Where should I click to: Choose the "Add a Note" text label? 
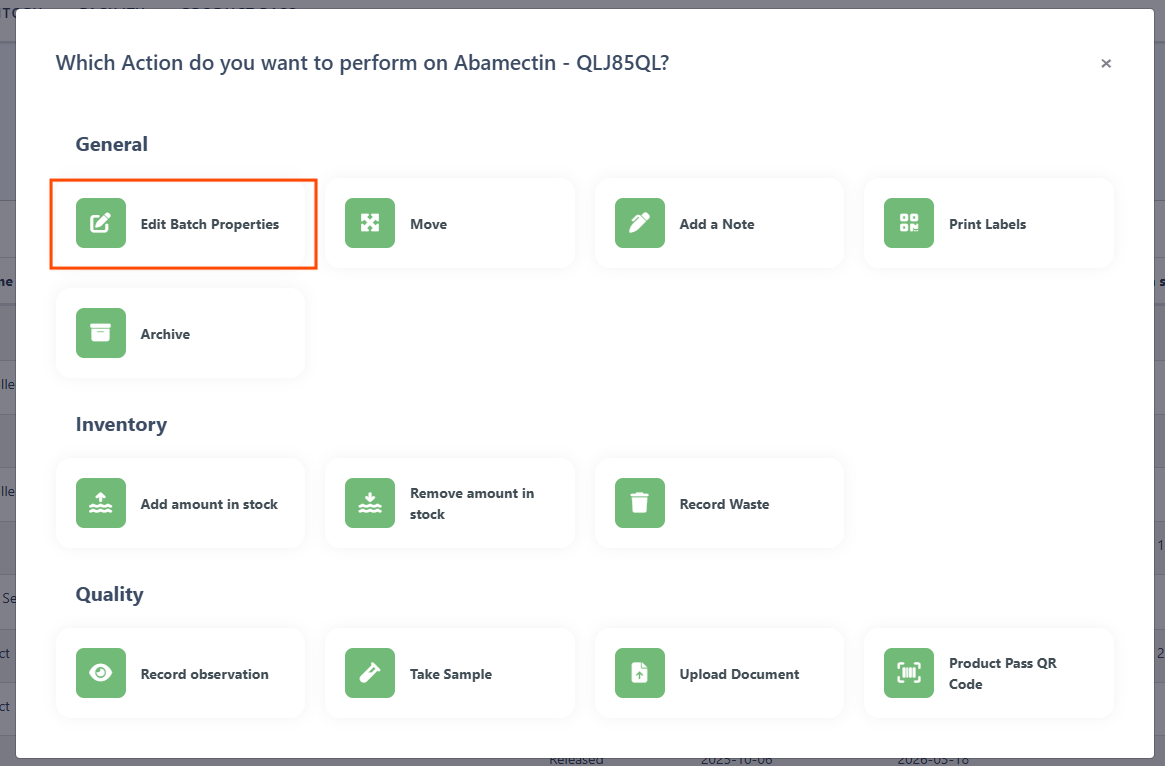[717, 224]
